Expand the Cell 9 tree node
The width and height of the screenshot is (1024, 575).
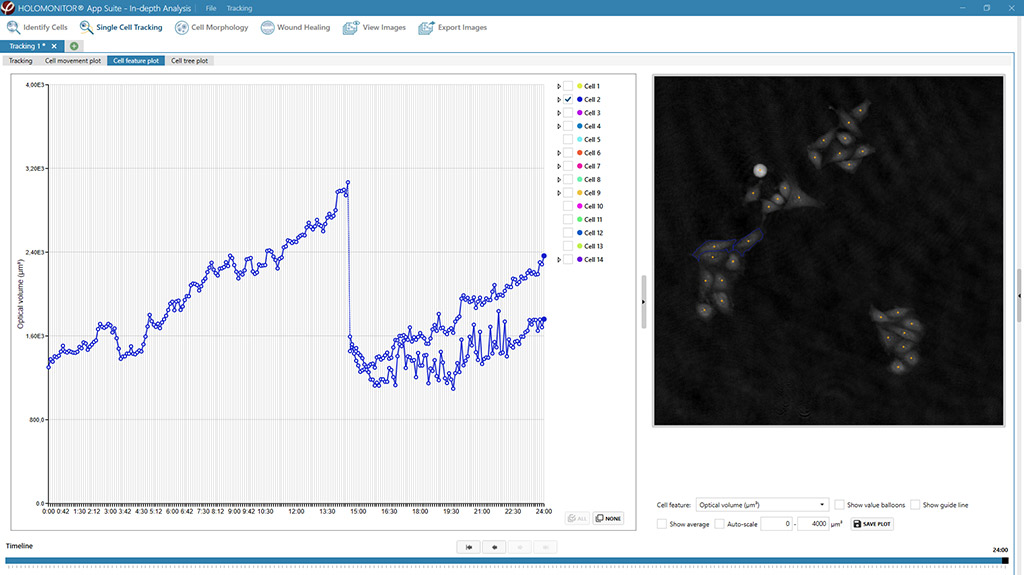[x=559, y=193]
